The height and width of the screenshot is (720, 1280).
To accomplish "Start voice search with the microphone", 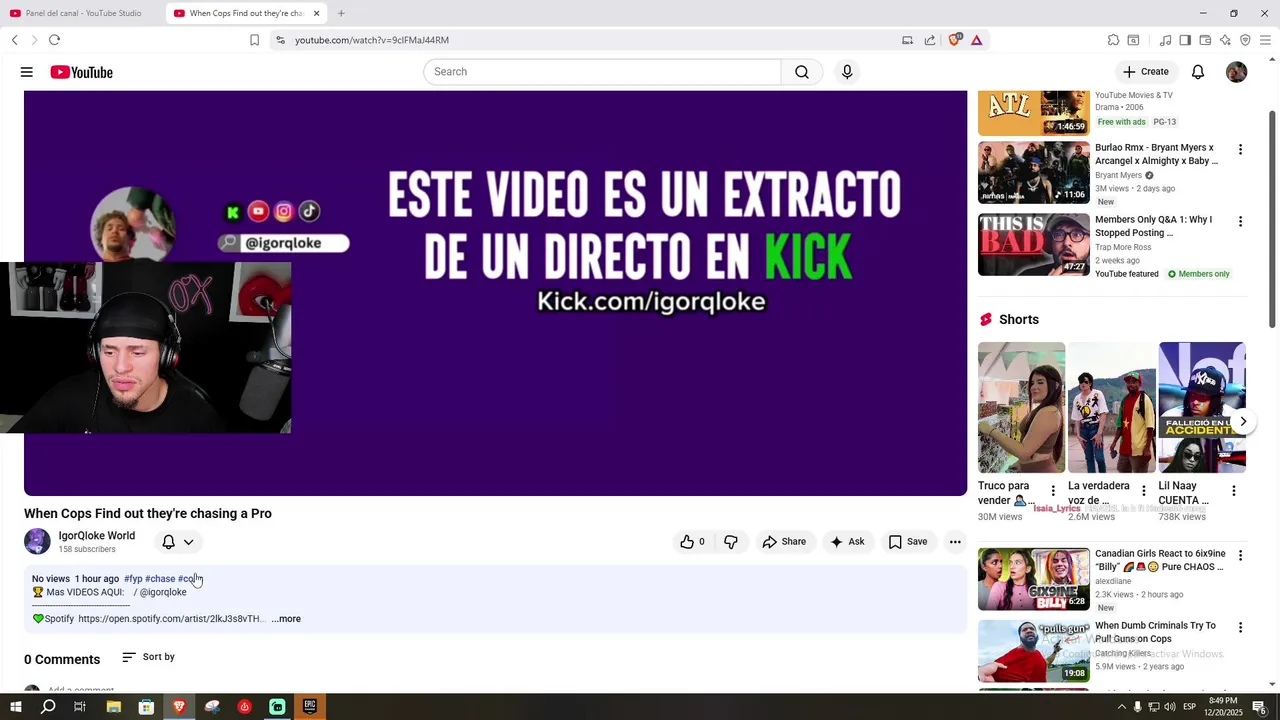I will pyautogui.click(x=847, y=72).
